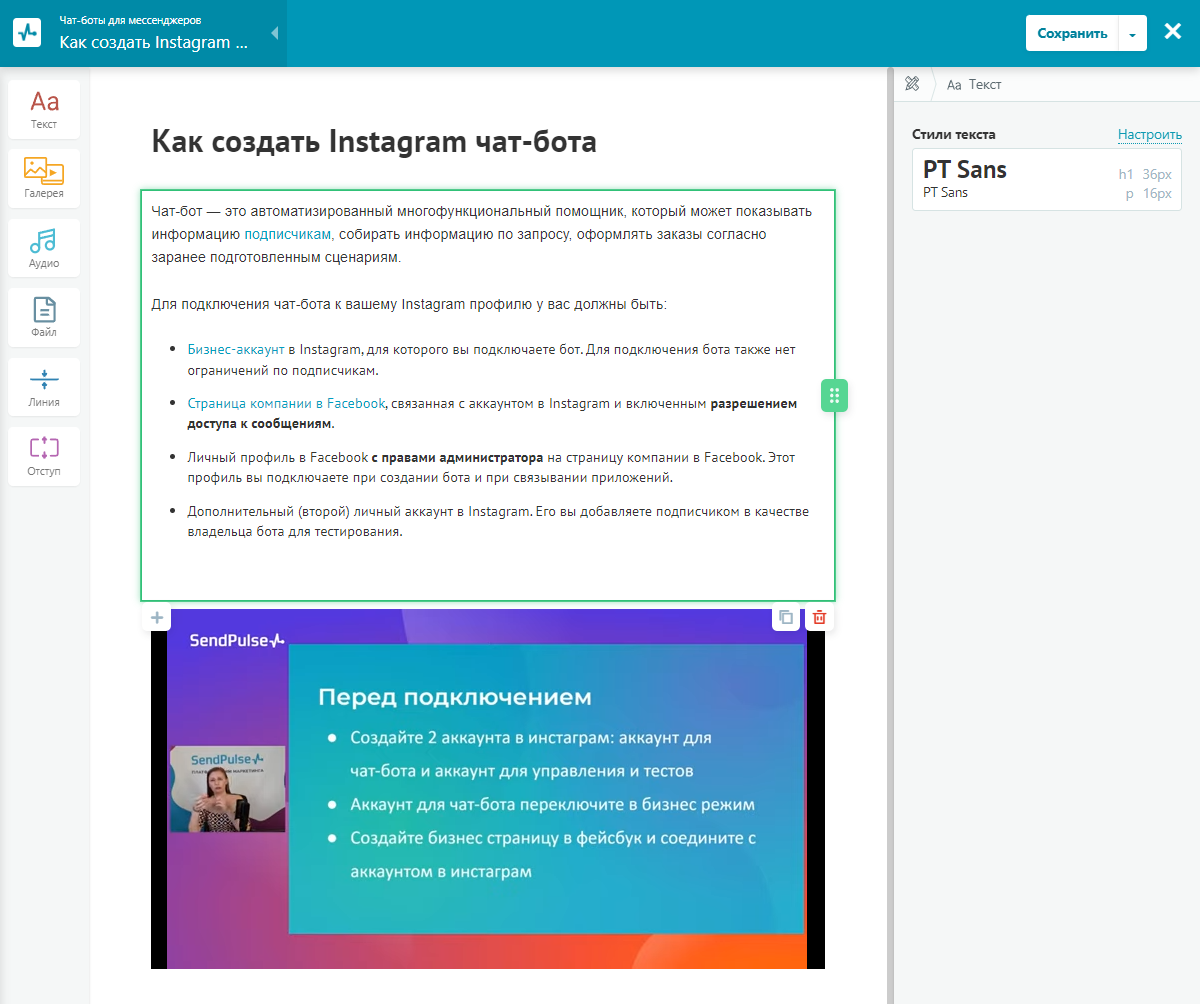Viewport: 1200px width, 1004px height.
Task: Insert a Файл block
Action: [44, 318]
